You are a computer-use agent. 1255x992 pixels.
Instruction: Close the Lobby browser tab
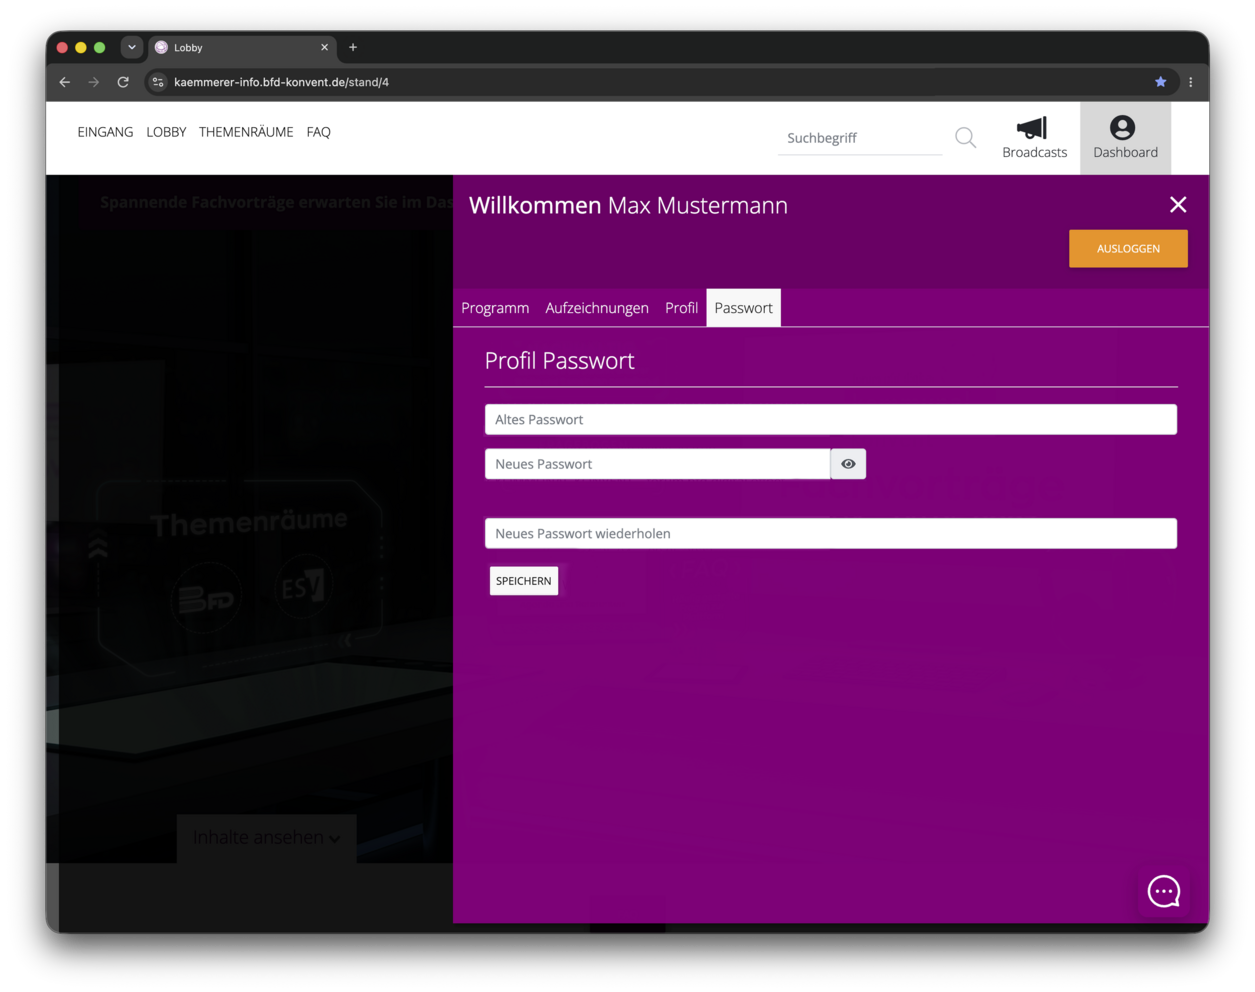pos(324,47)
